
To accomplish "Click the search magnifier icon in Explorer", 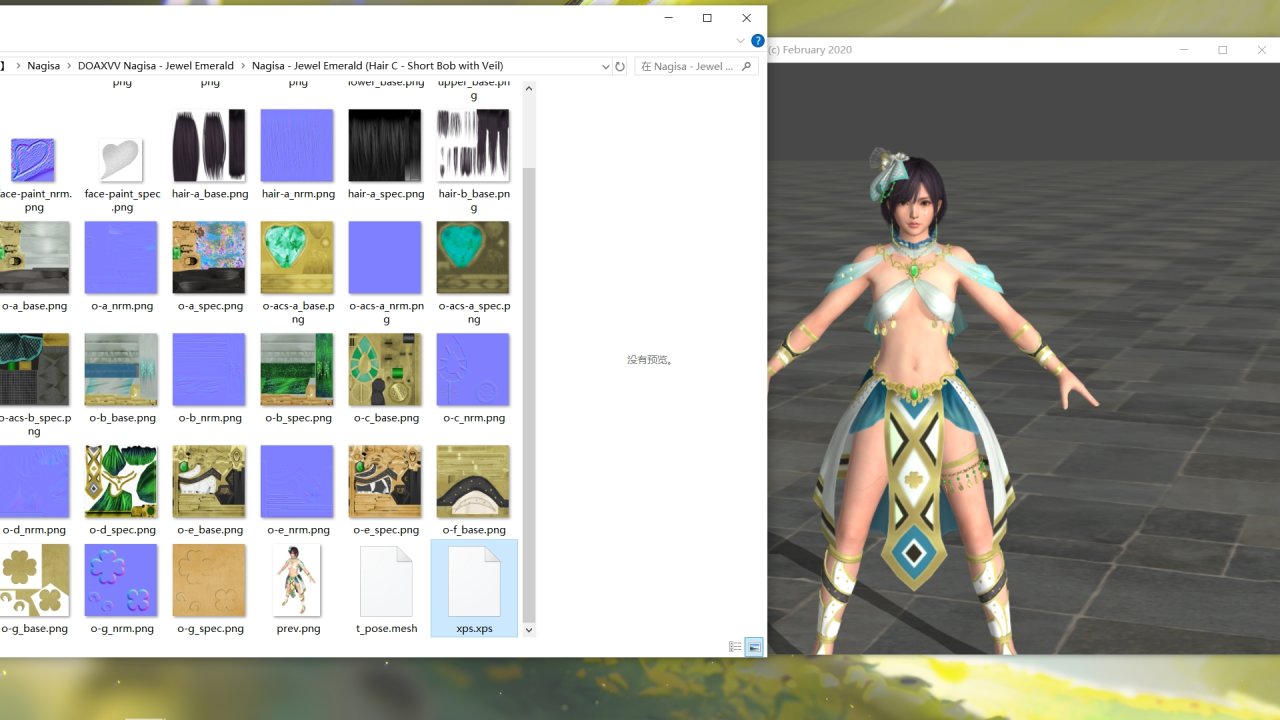I will coord(746,66).
